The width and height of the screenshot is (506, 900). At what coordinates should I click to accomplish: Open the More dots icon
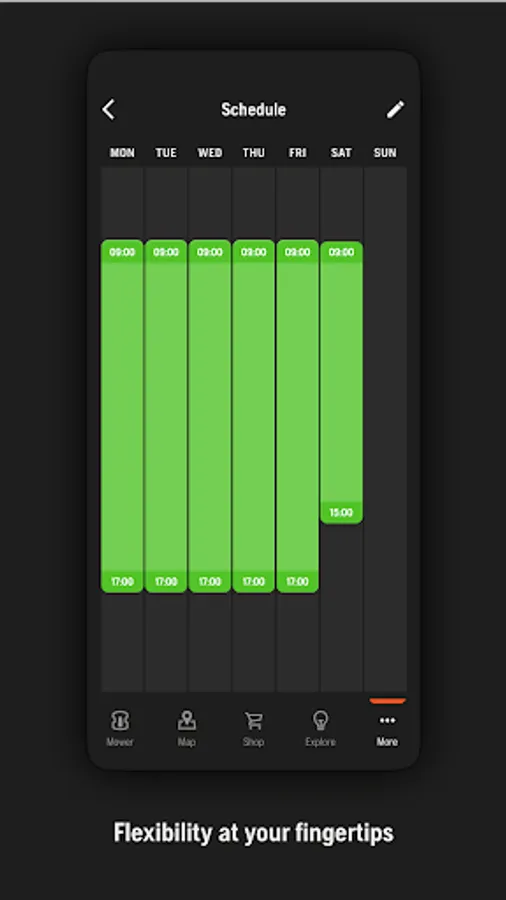pos(387,720)
